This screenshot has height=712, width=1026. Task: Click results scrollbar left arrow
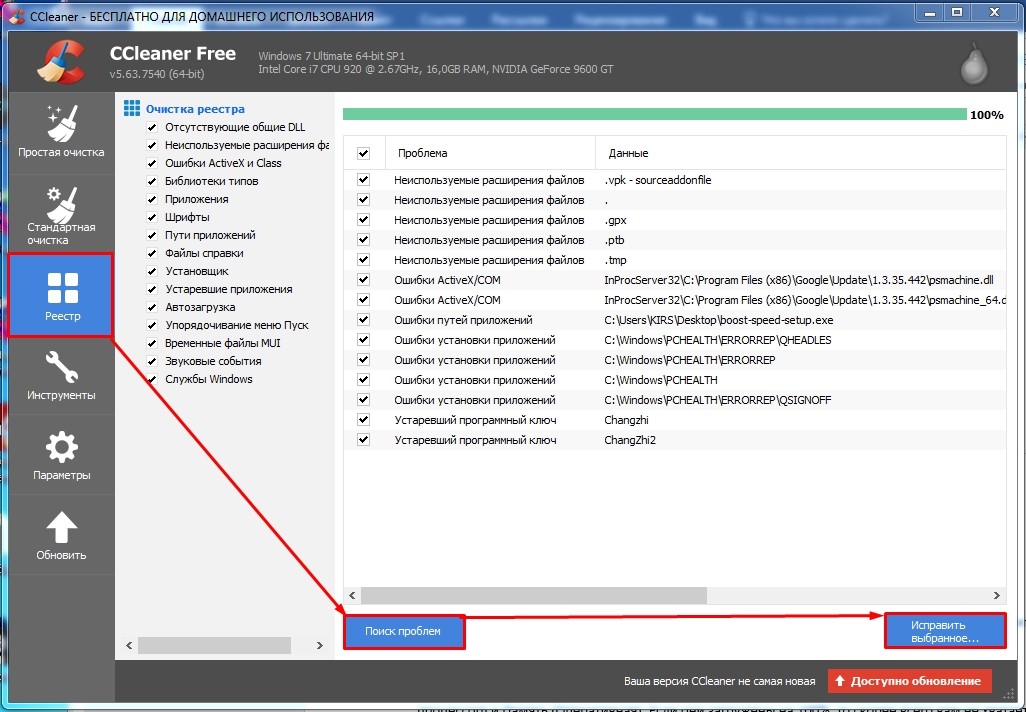pyautogui.click(x=352, y=596)
